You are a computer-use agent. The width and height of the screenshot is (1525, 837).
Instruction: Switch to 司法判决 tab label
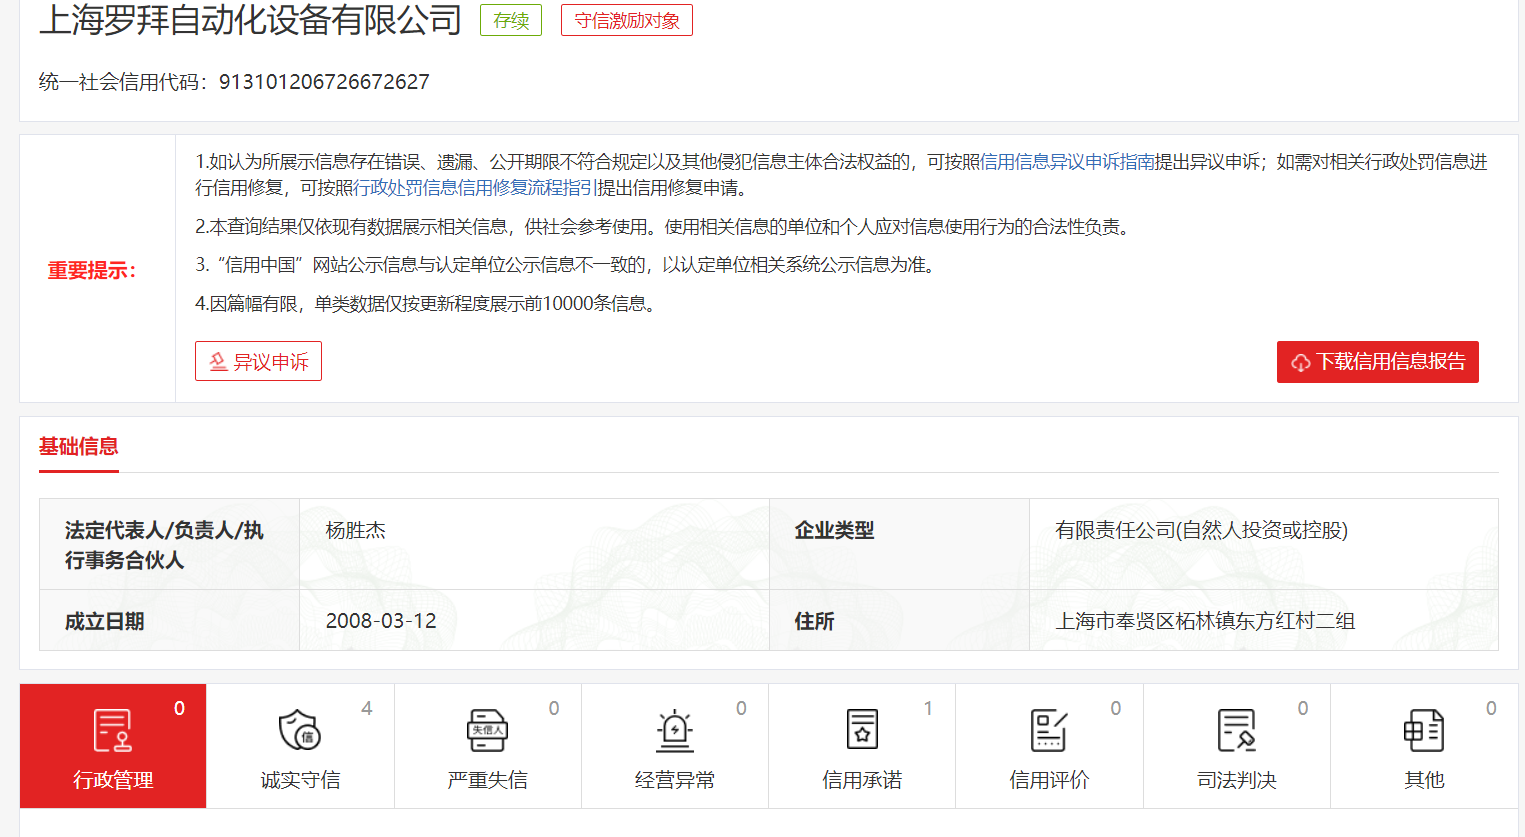click(x=1237, y=780)
